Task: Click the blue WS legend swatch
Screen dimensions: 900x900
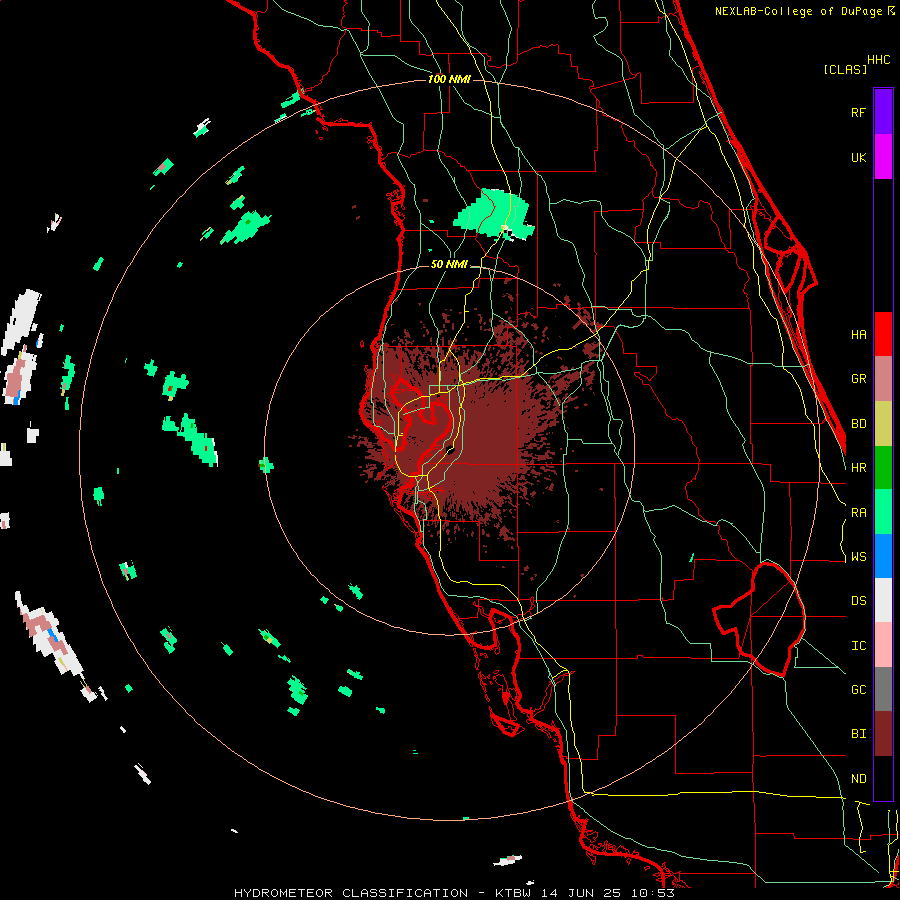Action: point(883,556)
